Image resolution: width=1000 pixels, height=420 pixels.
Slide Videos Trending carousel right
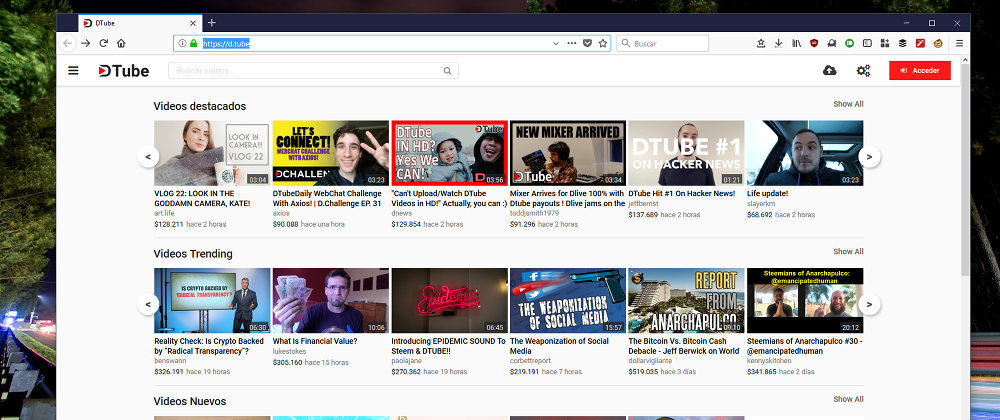[869, 304]
